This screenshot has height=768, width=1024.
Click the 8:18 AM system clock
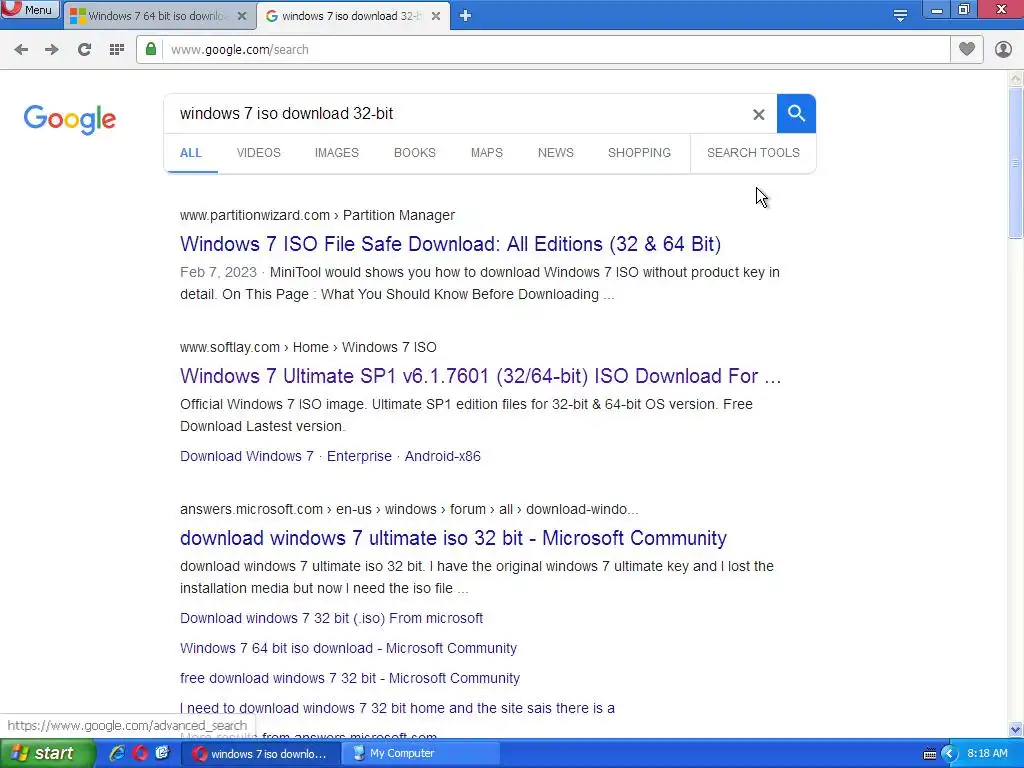[x=987, y=753]
